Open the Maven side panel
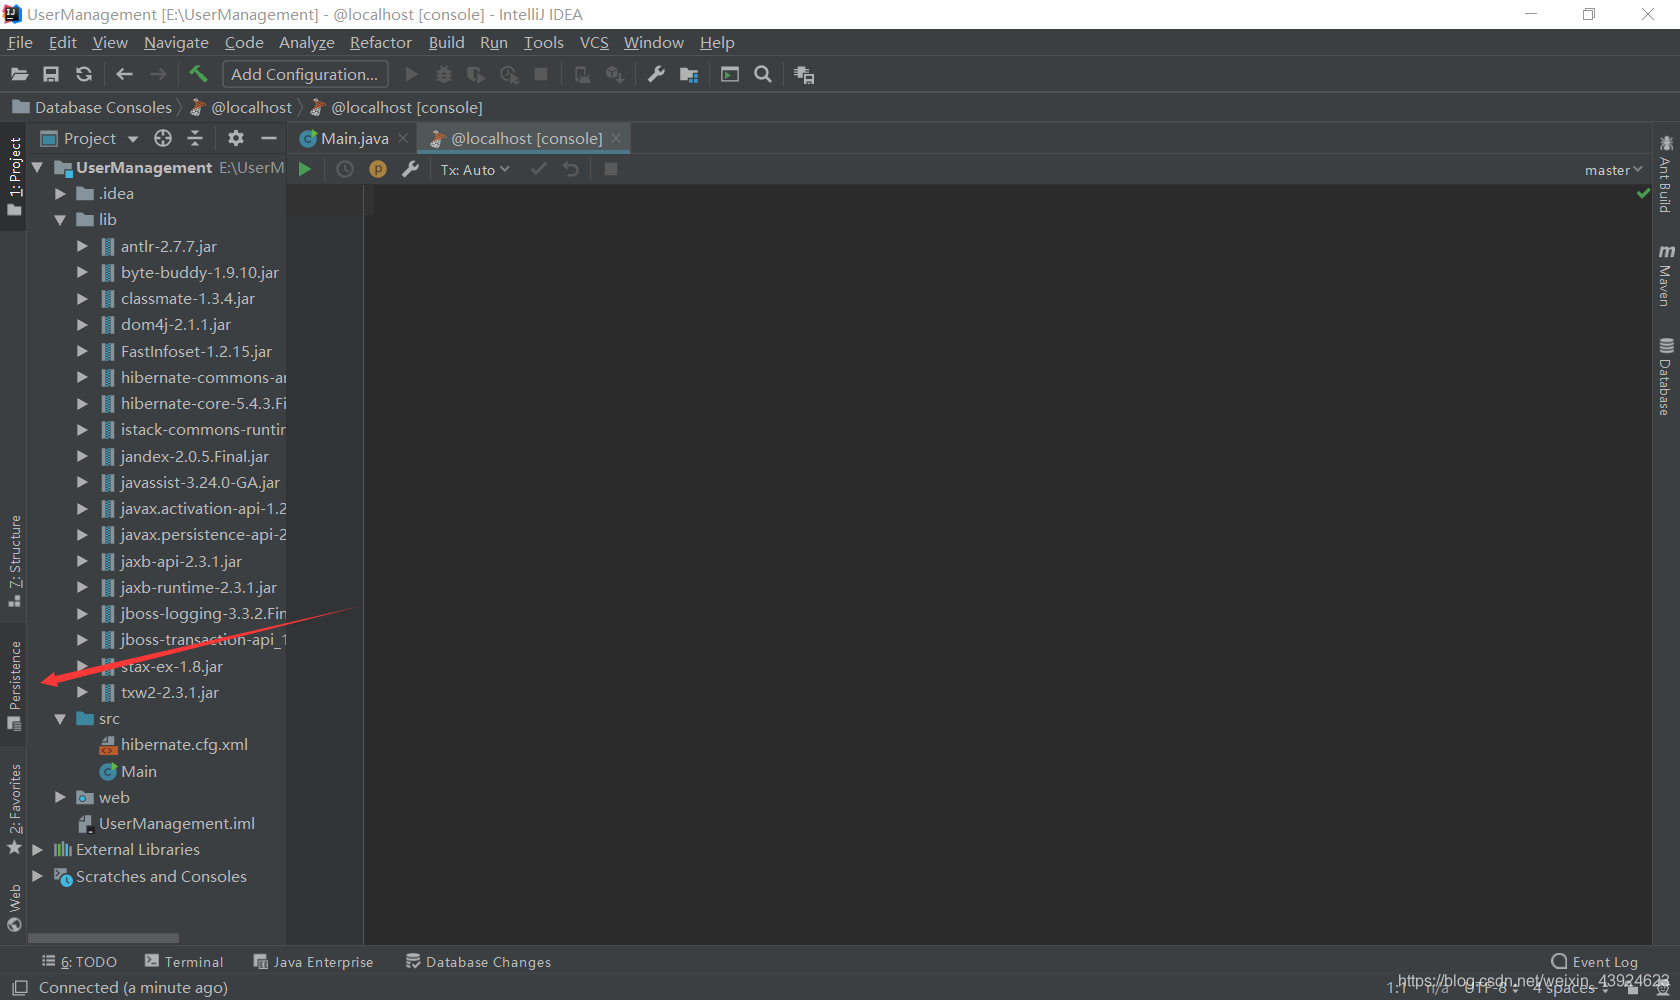The width and height of the screenshot is (1680, 1000). [x=1665, y=275]
